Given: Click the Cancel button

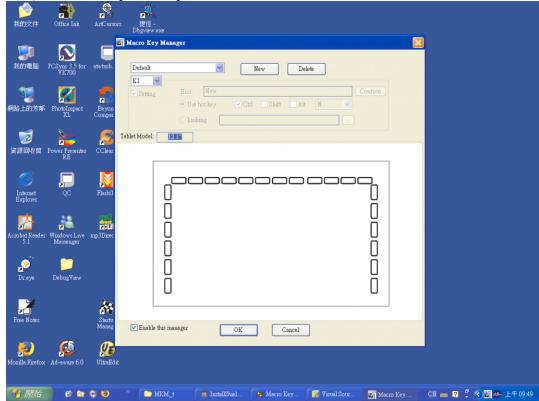Looking at the screenshot, I should pos(291,330).
